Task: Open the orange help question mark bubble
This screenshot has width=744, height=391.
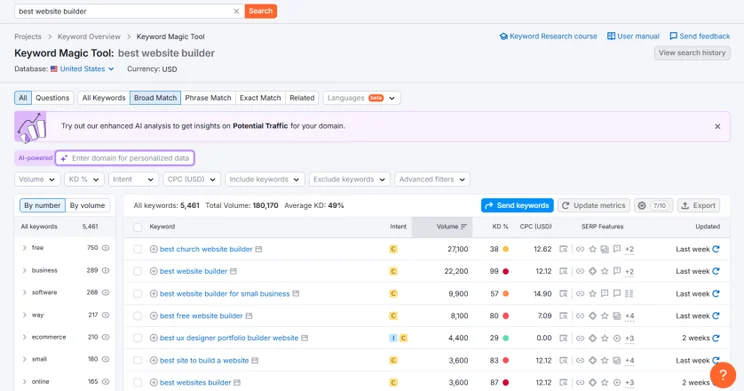Action: (x=723, y=375)
